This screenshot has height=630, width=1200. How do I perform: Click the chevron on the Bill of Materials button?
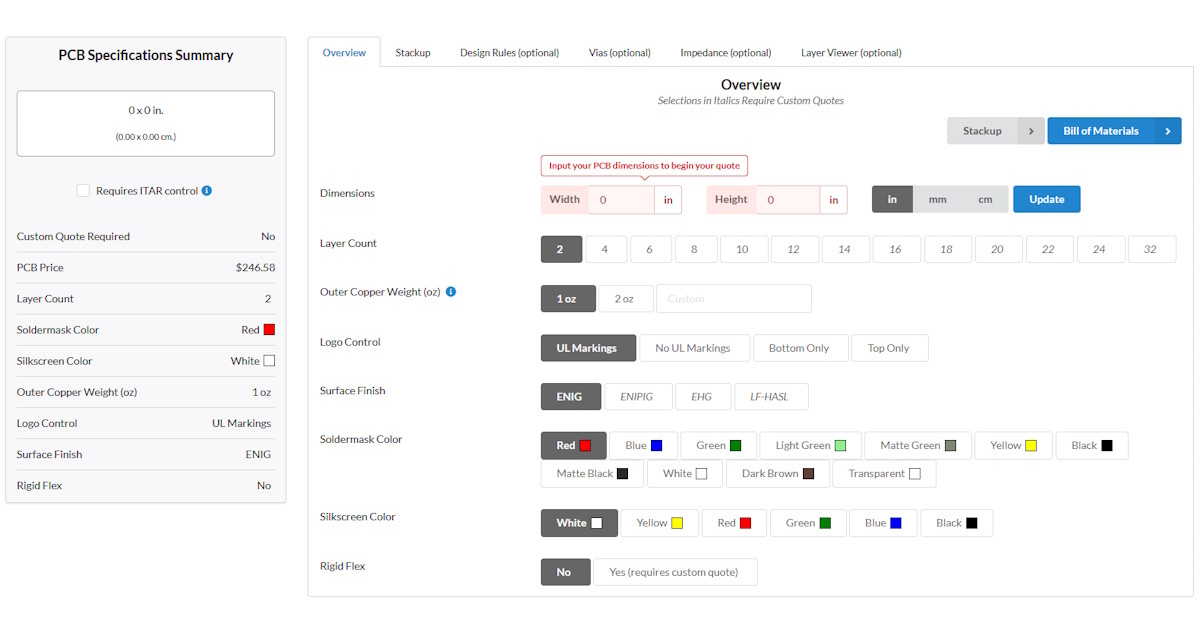(x=1168, y=130)
